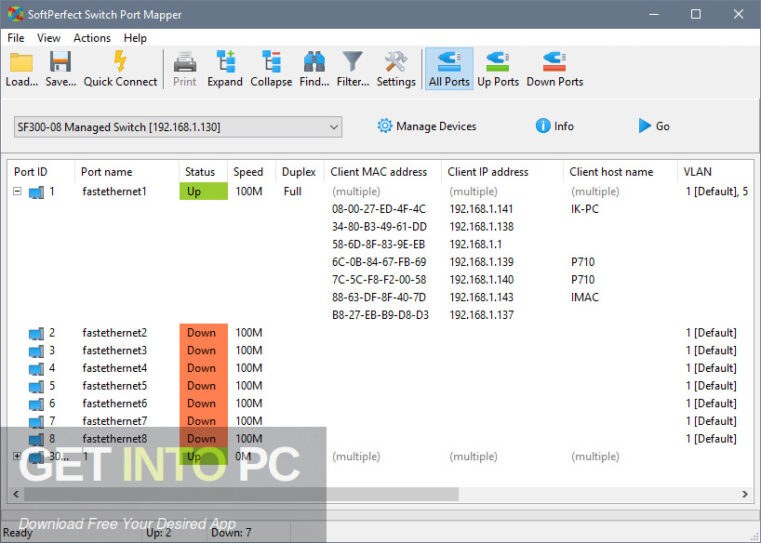Click the port 3 network icon
761x543 pixels.
pos(36,351)
